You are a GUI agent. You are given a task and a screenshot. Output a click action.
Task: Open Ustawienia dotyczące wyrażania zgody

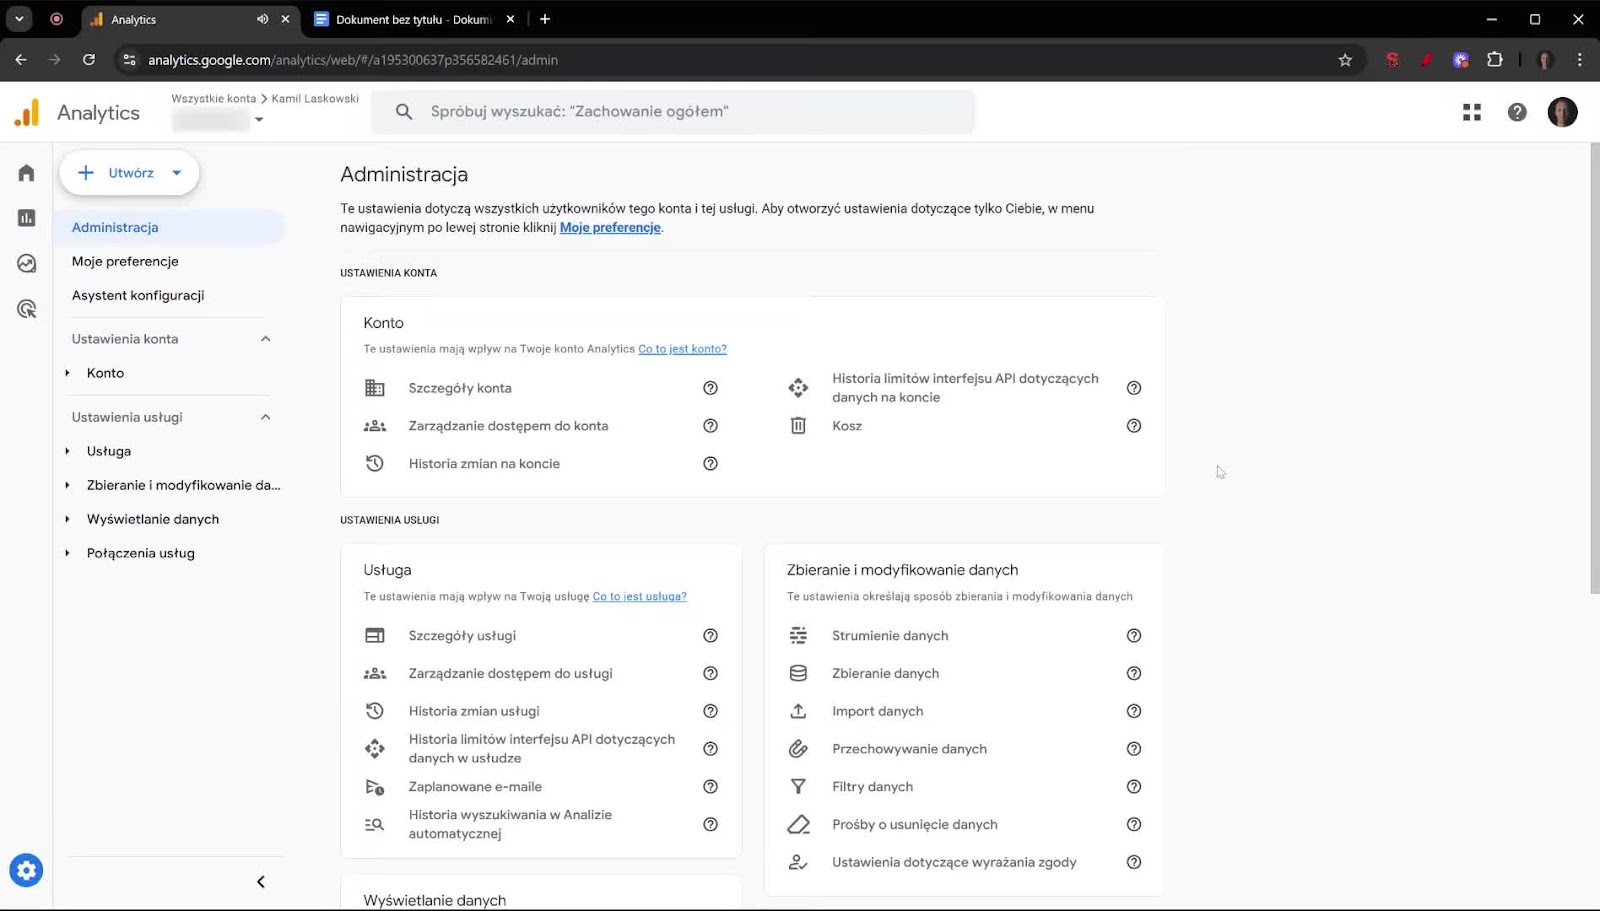[x=954, y=862]
